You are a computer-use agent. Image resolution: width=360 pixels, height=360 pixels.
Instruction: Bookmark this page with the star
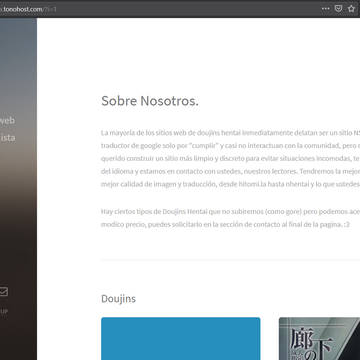[351, 9]
